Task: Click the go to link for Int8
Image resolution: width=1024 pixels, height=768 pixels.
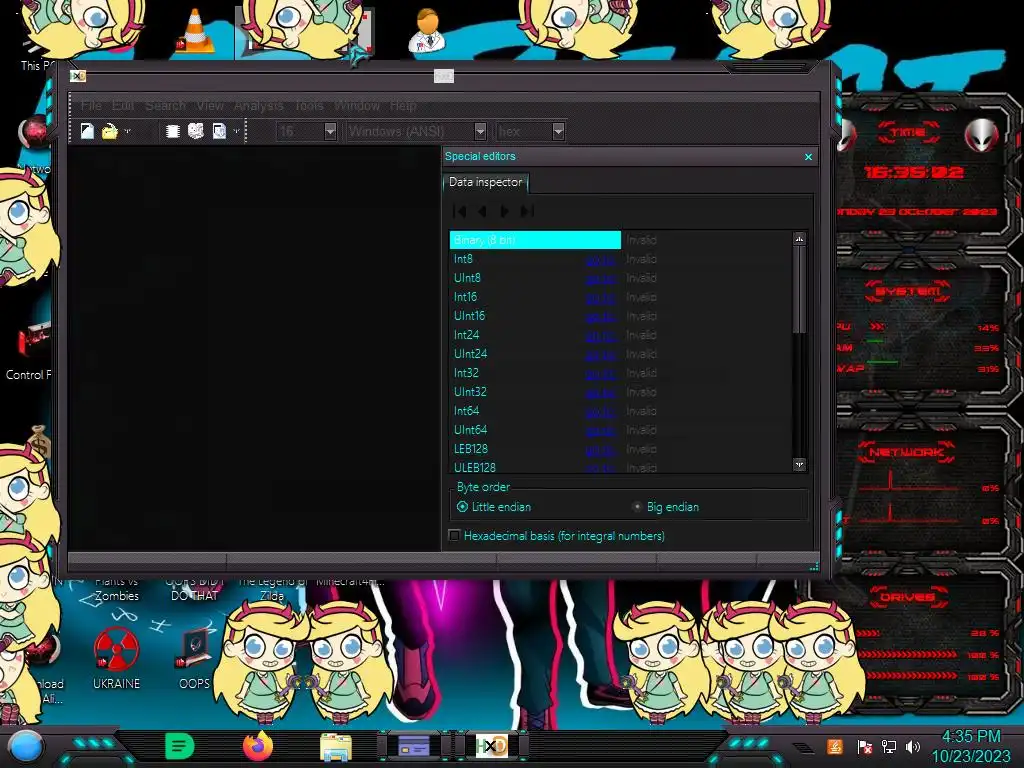Action: pos(600,260)
